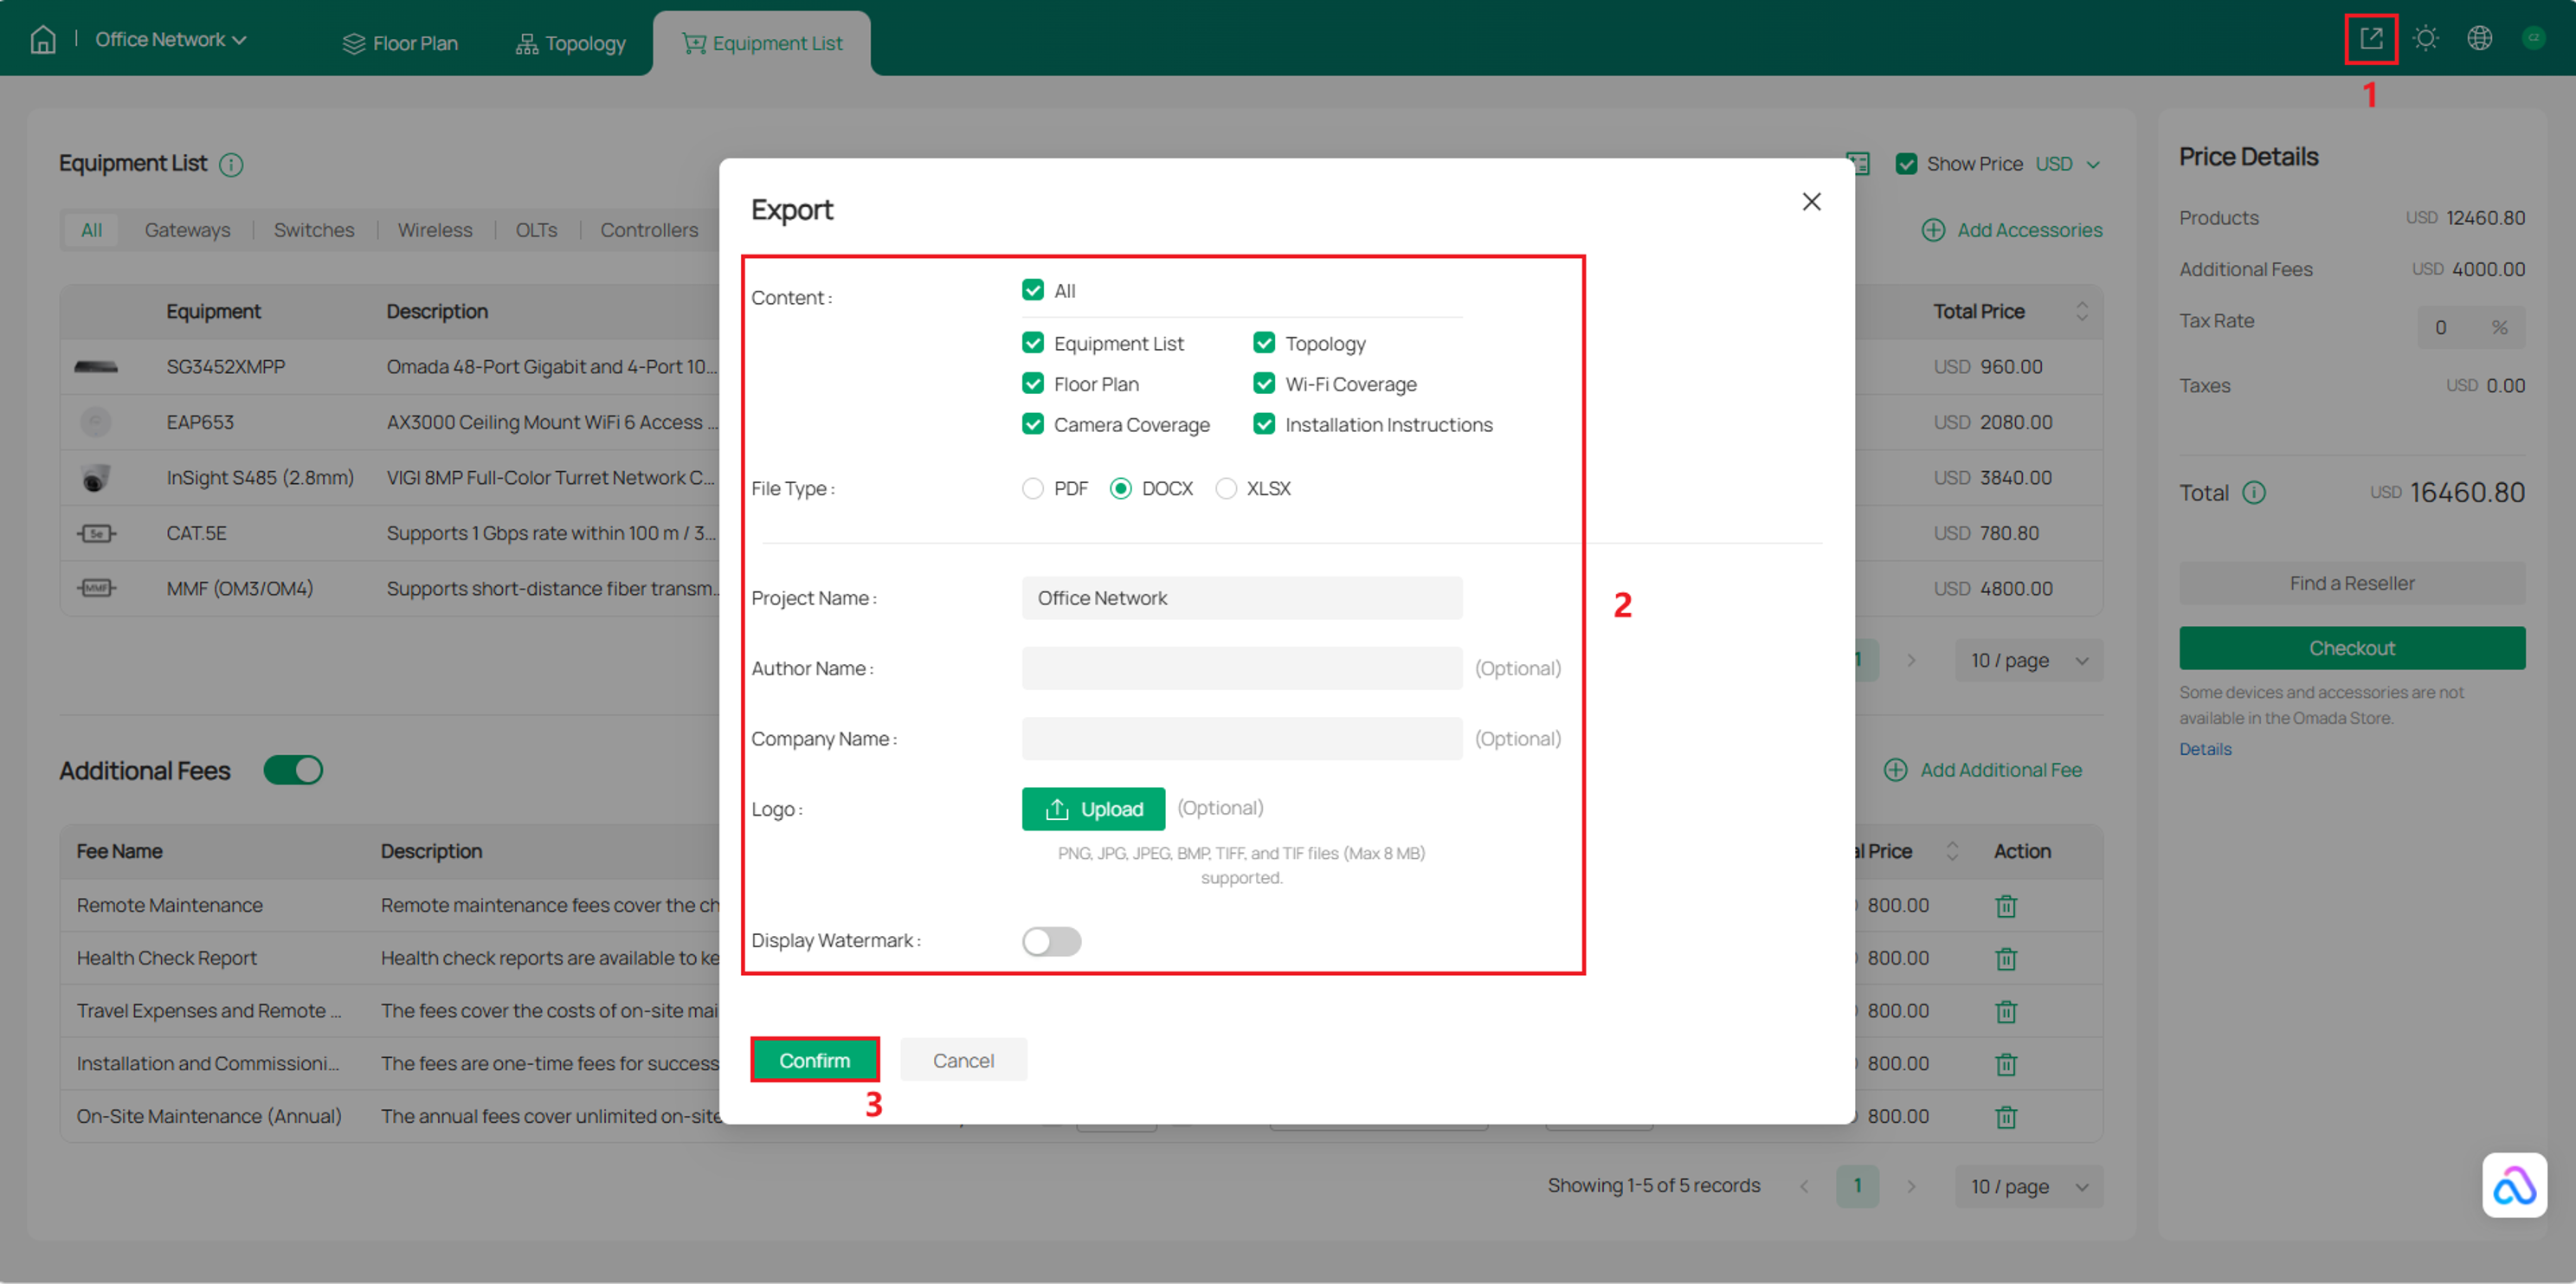Open the USD currency dropdown
2576x1284 pixels.
(2066, 164)
